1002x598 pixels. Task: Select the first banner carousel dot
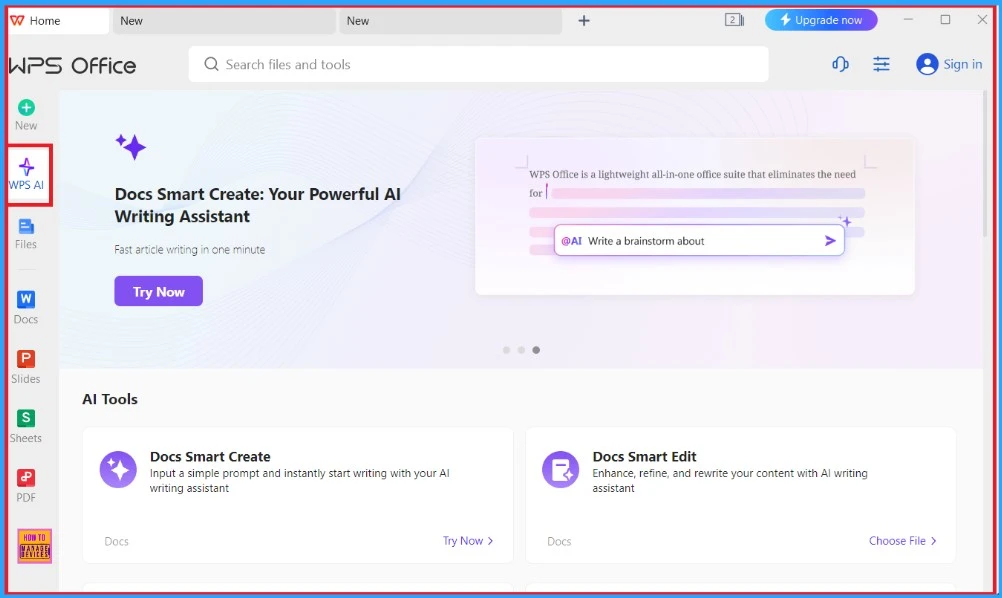point(506,350)
